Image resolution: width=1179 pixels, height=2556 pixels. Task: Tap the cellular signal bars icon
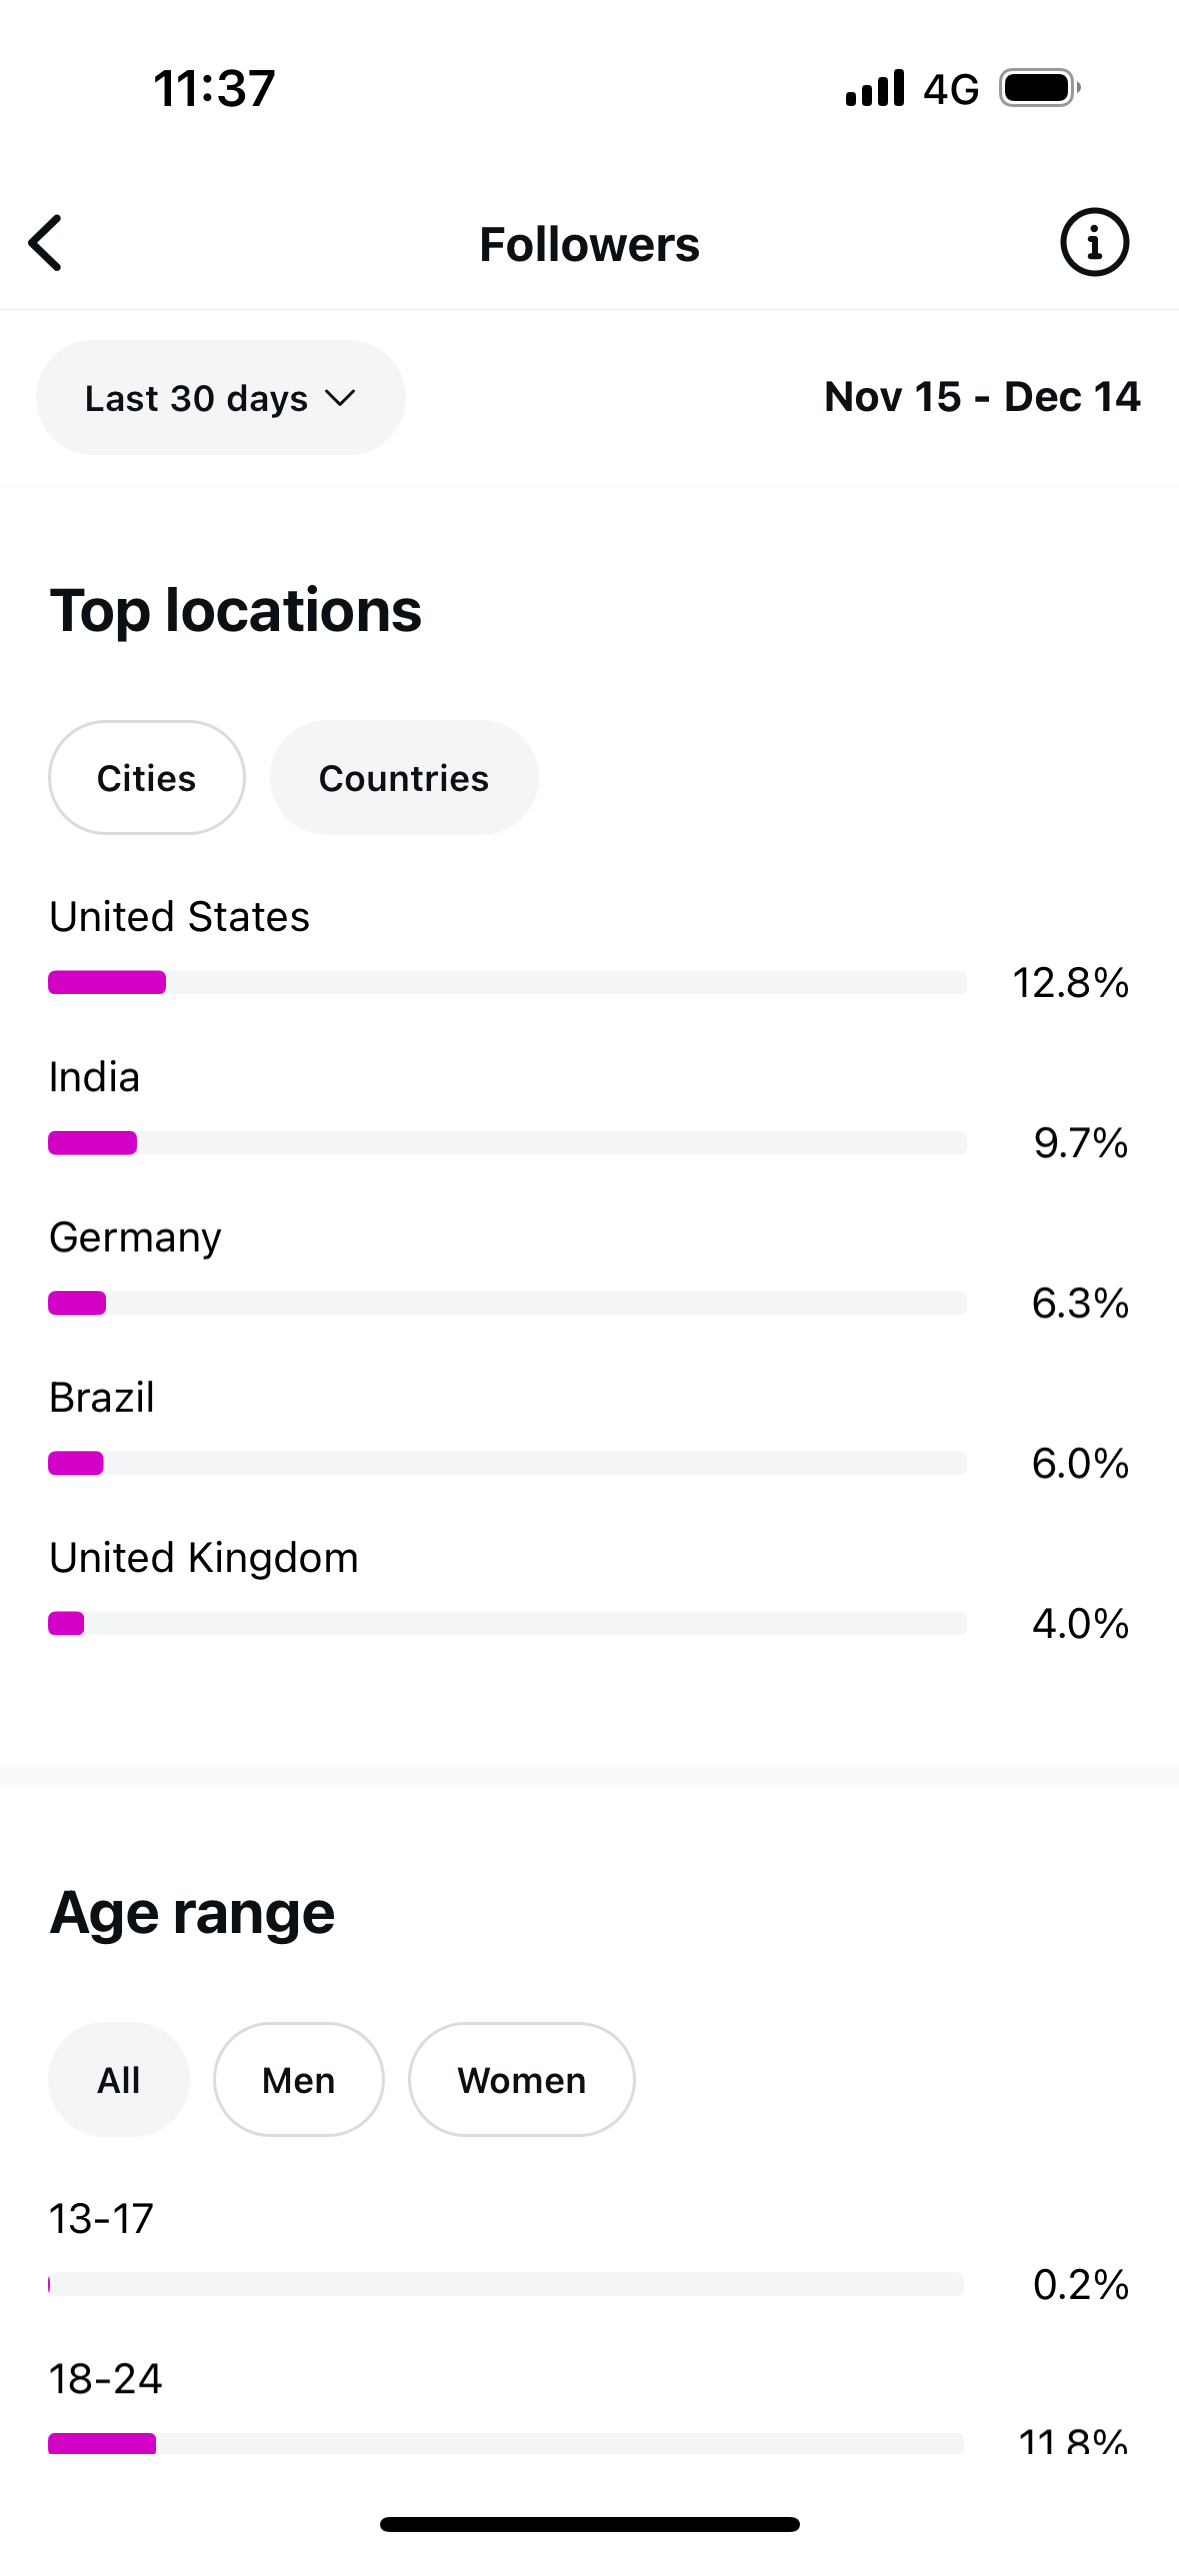coord(875,88)
